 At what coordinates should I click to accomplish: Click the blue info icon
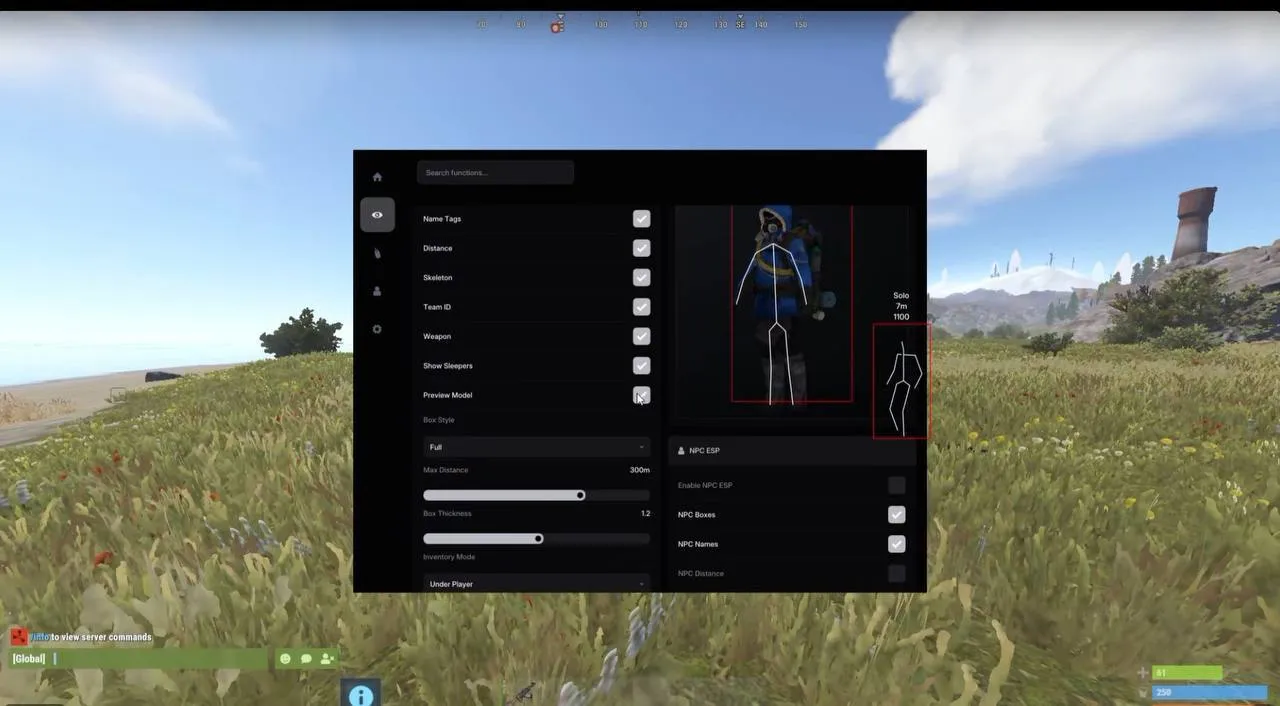(361, 695)
